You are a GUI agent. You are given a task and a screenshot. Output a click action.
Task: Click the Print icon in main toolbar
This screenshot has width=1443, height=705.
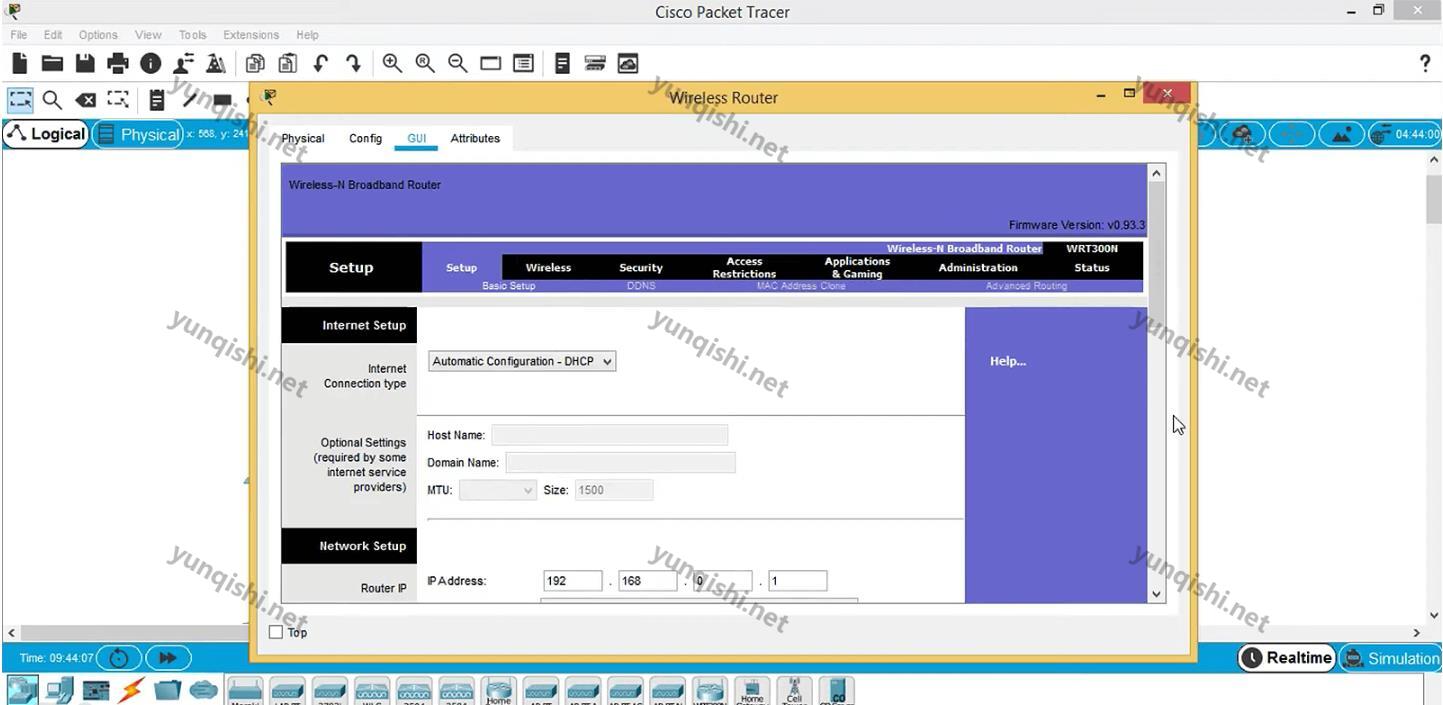tap(118, 63)
